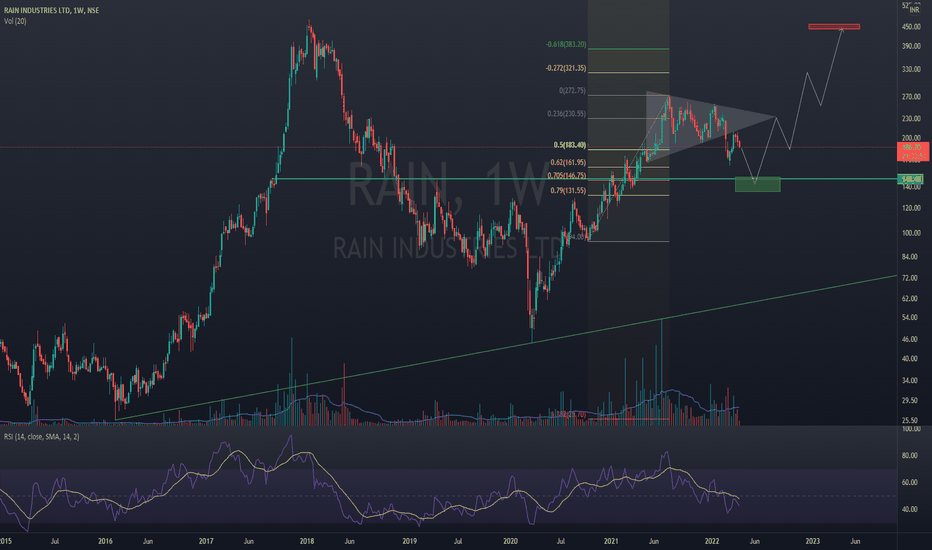The height and width of the screenshot is (550, 932).
Task: Click the 330.00 price axis label
Action: [911, 70]
